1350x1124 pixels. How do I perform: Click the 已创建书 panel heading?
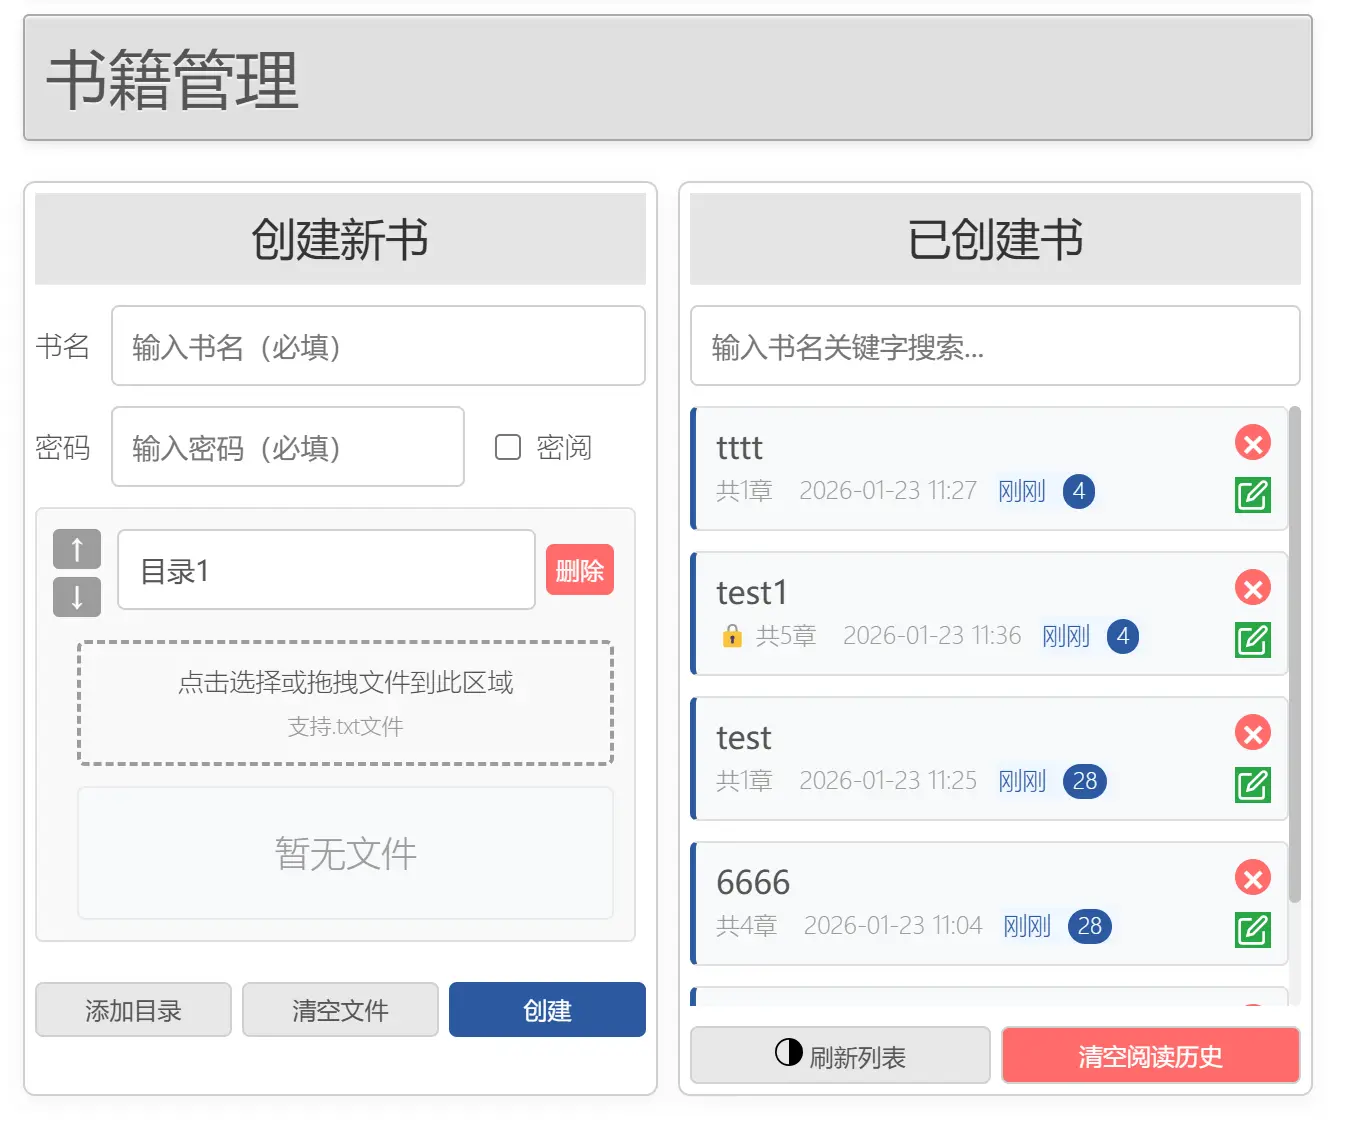tap(995, 240)
